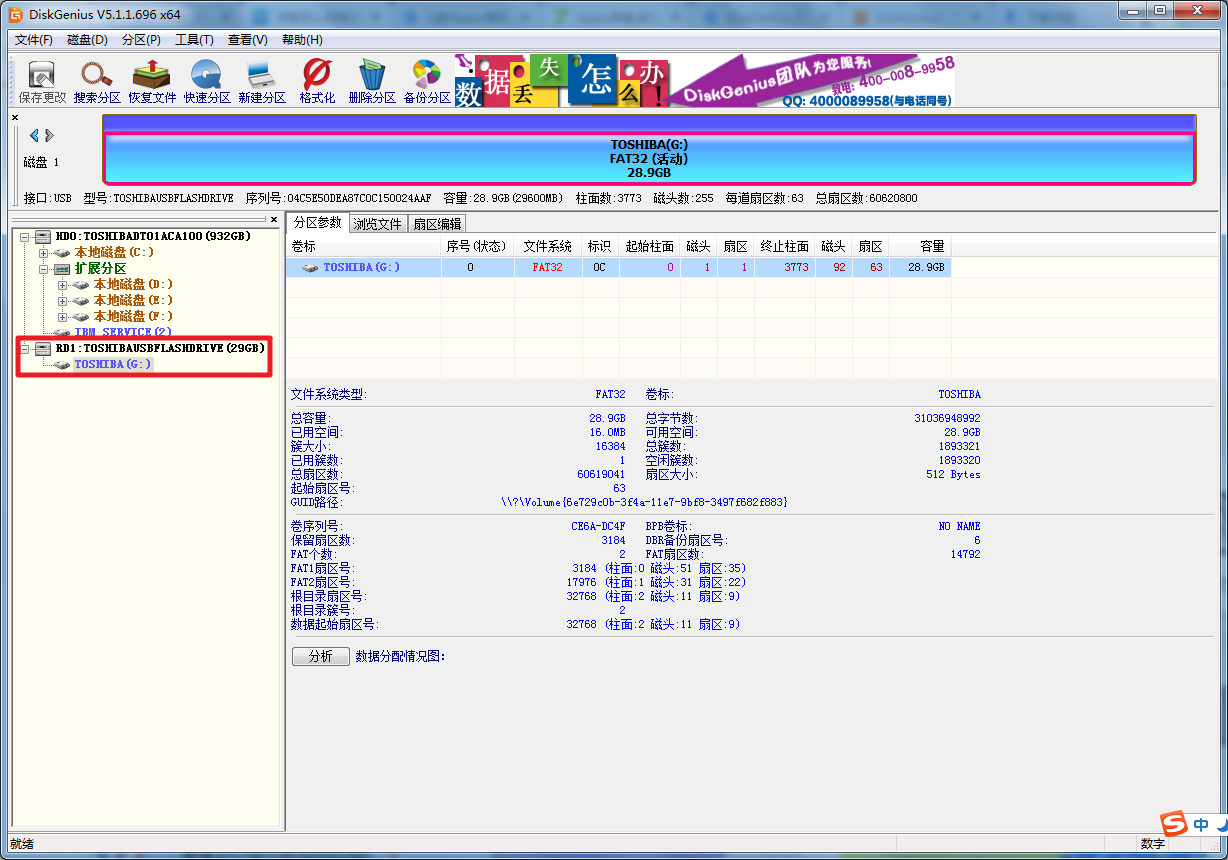Click the TOSHIBA(G:) FAT32 partition bar
Image resolution: width=1228 pixels, height=860 pixels.
coord(649,158)
